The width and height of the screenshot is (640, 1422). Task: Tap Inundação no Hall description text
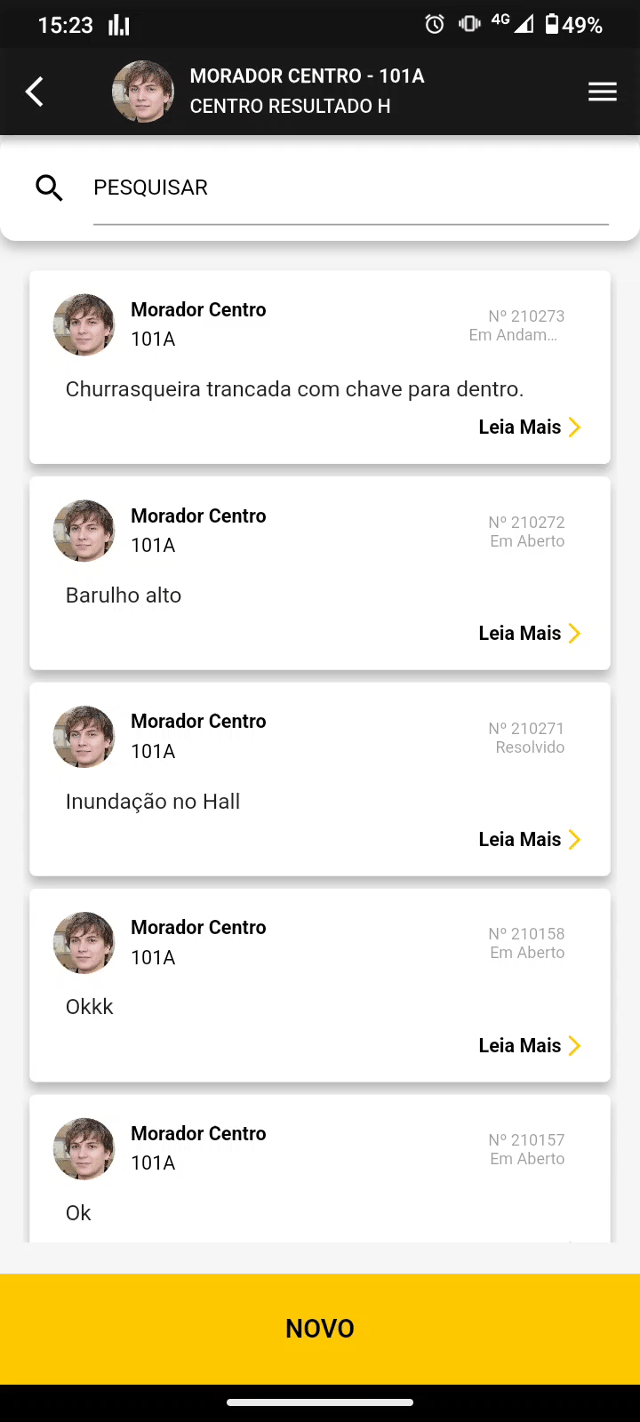coord(153,802)
